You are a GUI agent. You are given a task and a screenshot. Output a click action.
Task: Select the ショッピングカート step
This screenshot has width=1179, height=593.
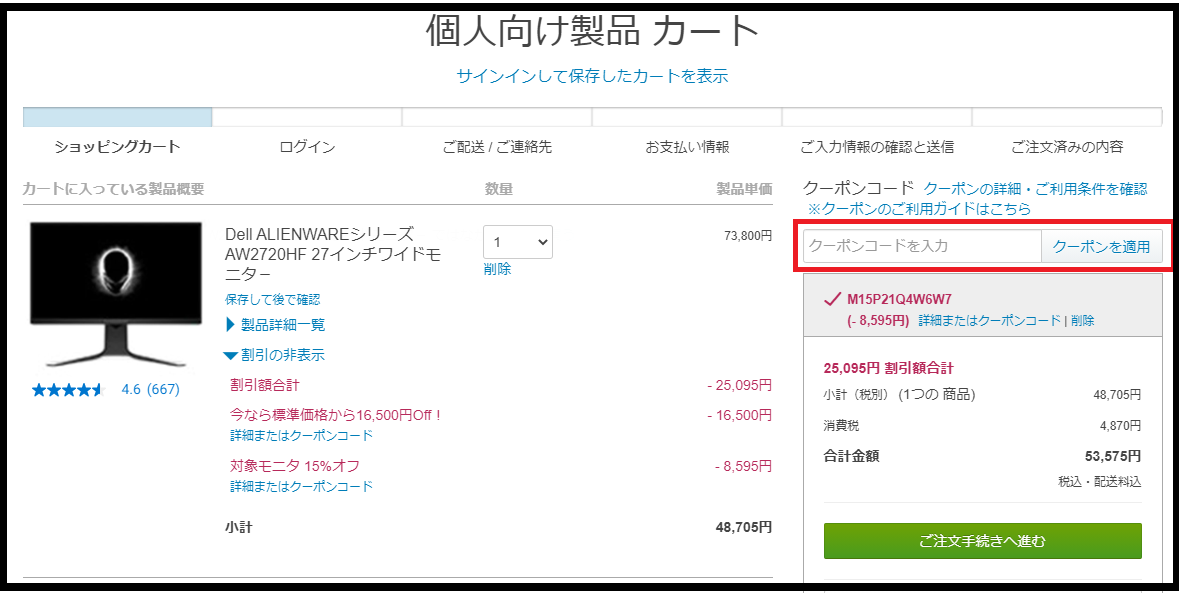click(117, 147)
